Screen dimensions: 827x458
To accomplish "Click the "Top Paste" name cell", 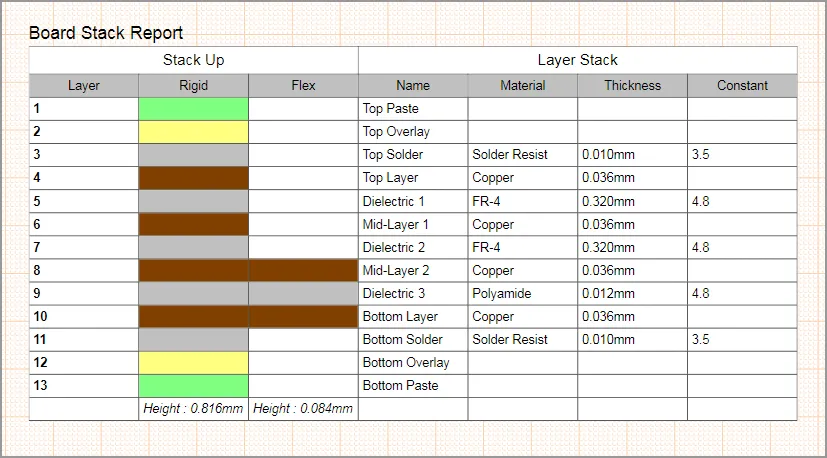I will coord(413,109).
